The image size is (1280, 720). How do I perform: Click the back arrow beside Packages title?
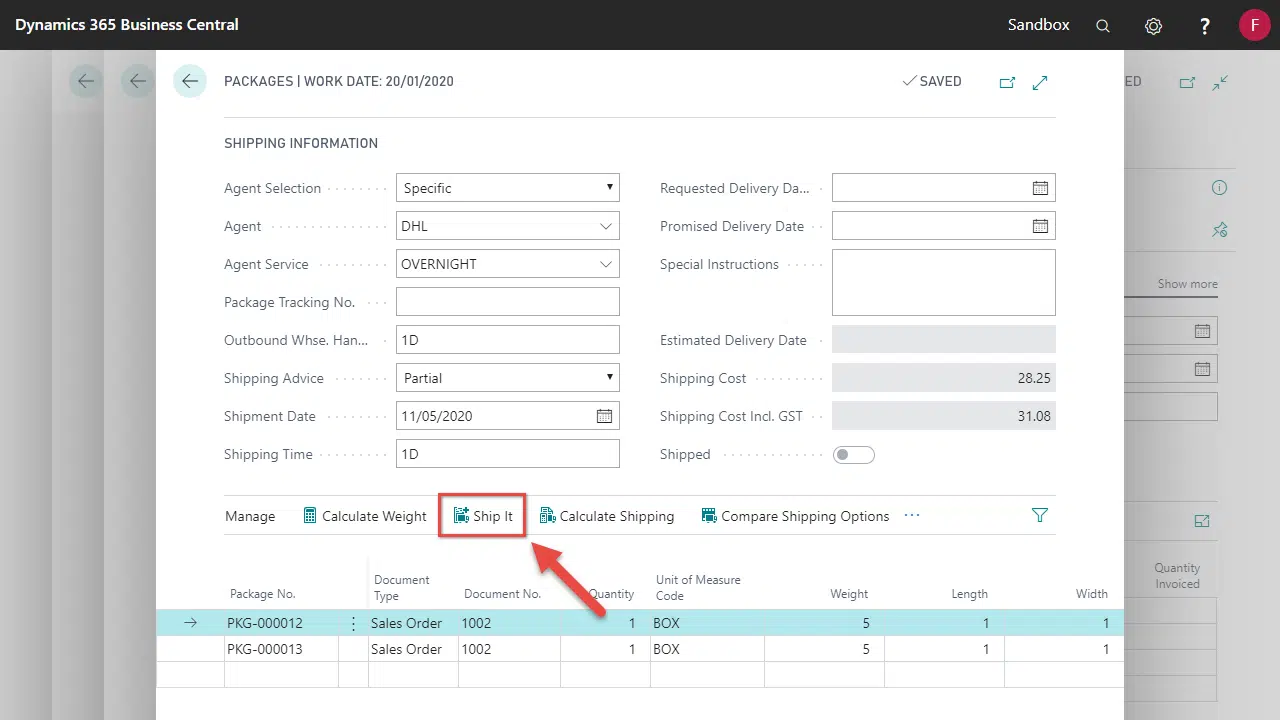[189, 81]
